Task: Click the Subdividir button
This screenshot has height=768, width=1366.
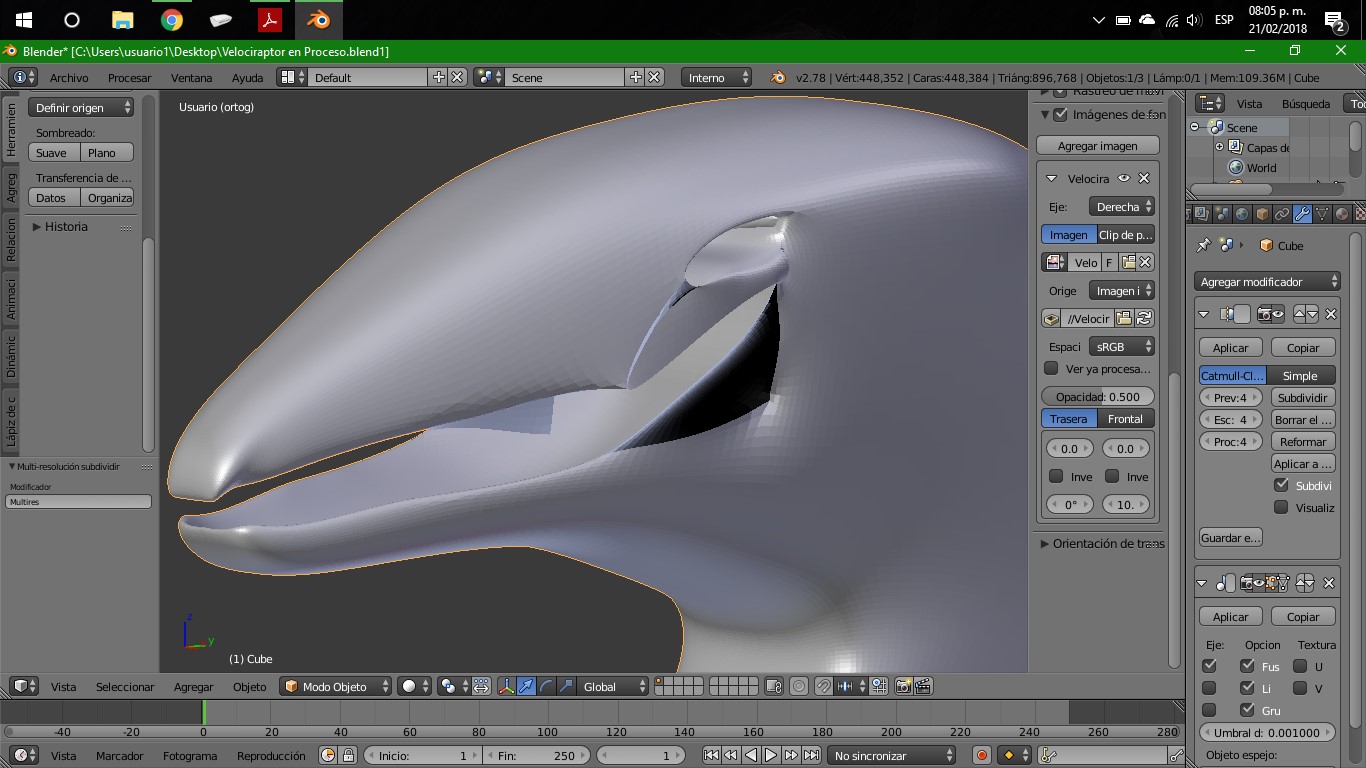Action: (x=1302, y=397)
